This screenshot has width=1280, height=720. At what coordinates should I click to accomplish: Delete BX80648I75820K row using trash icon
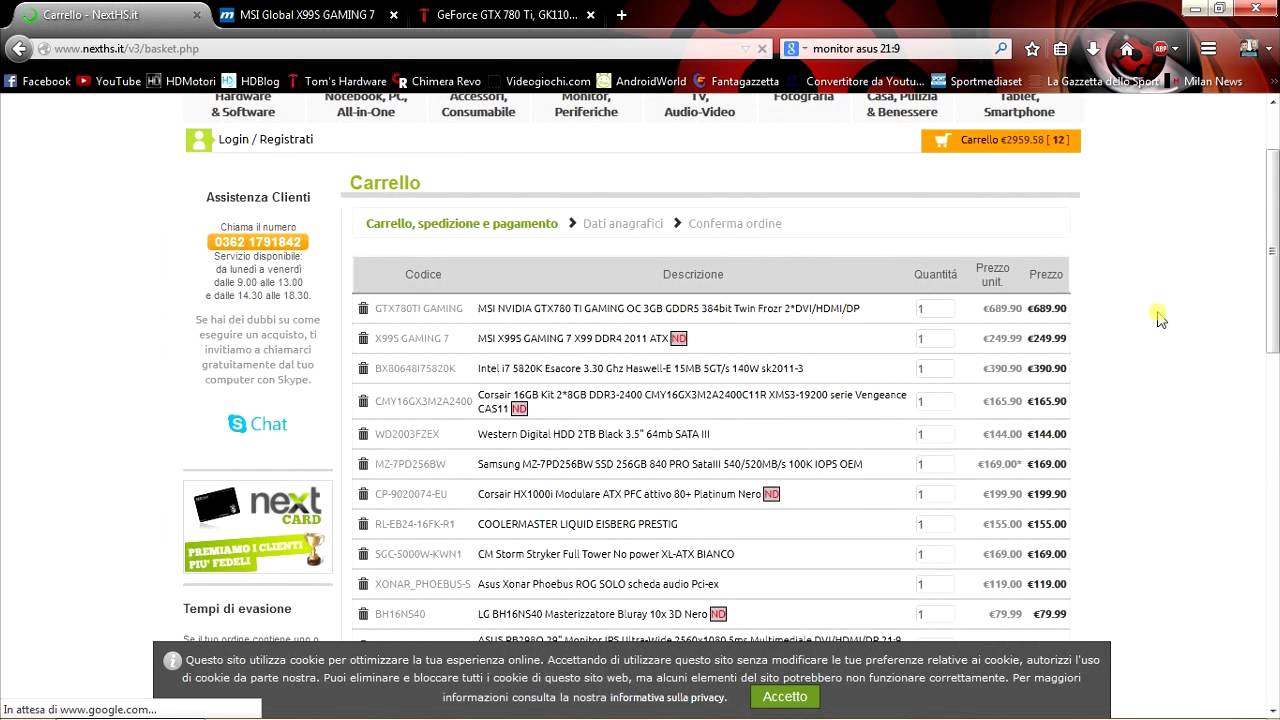click(363, 368)
